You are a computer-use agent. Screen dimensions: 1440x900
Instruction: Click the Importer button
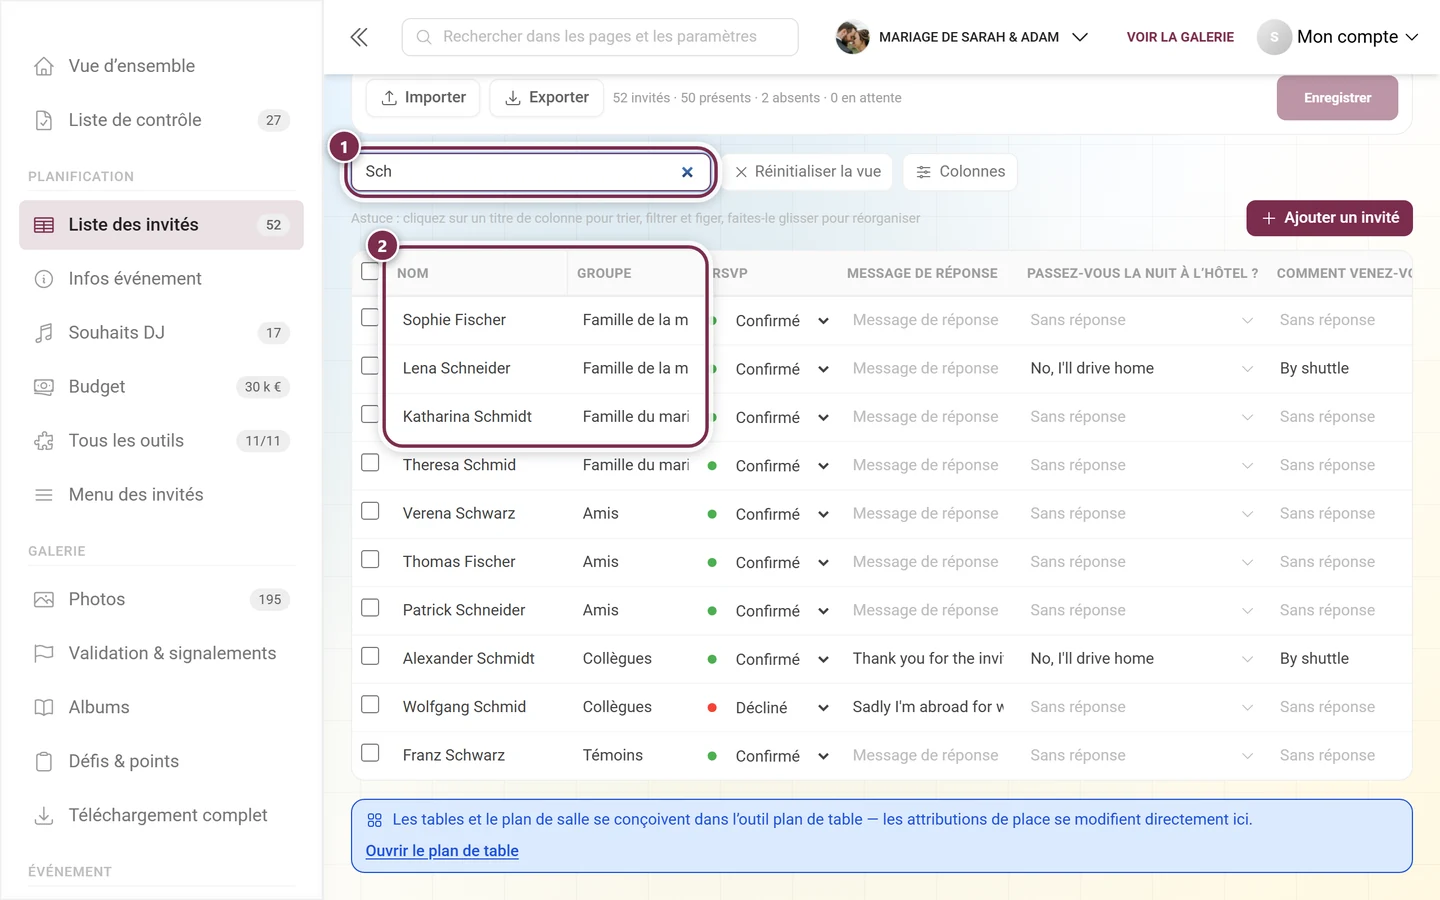(423, 98)
